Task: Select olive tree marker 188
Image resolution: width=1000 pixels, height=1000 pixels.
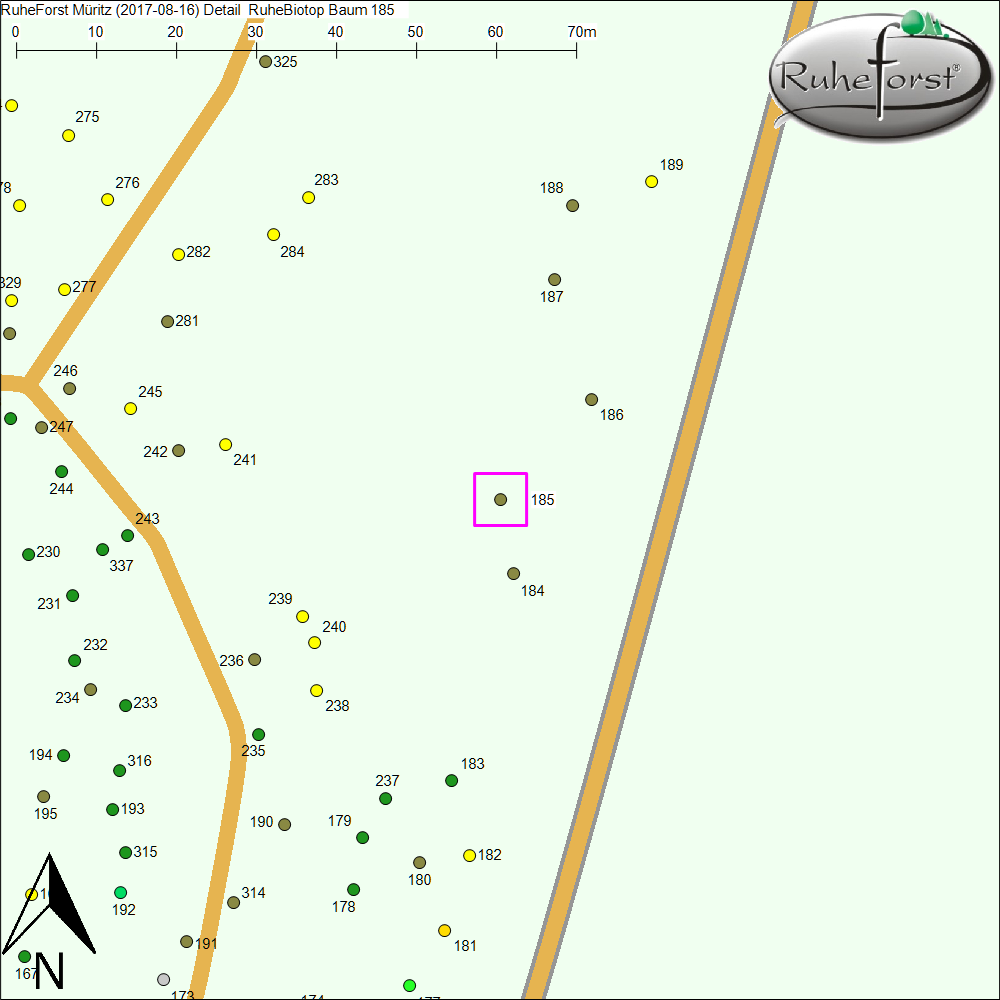Action: (572, 206)
